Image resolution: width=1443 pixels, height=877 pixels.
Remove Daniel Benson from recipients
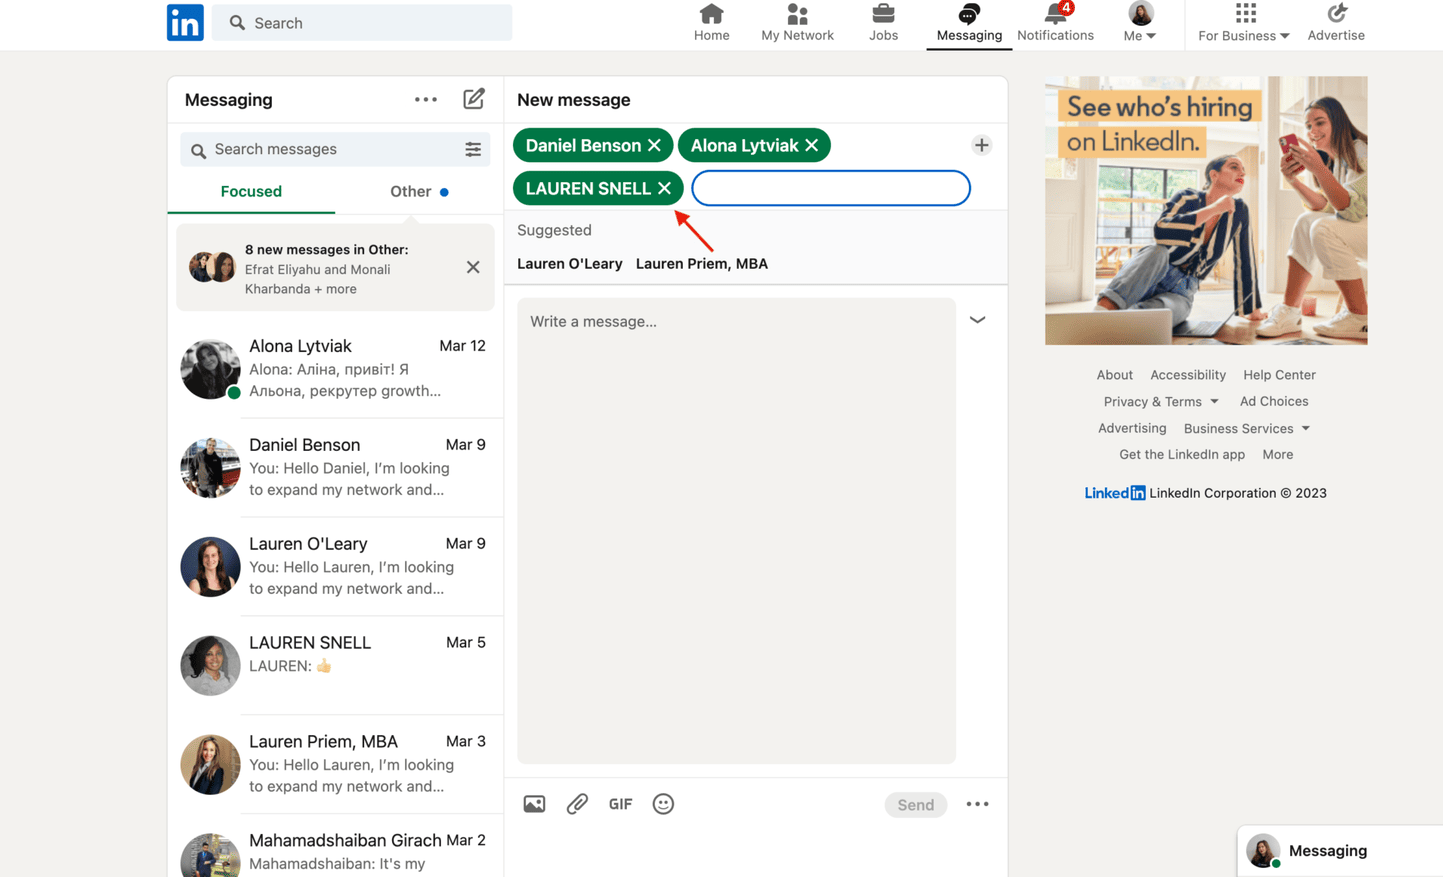(x=654, y=145)
